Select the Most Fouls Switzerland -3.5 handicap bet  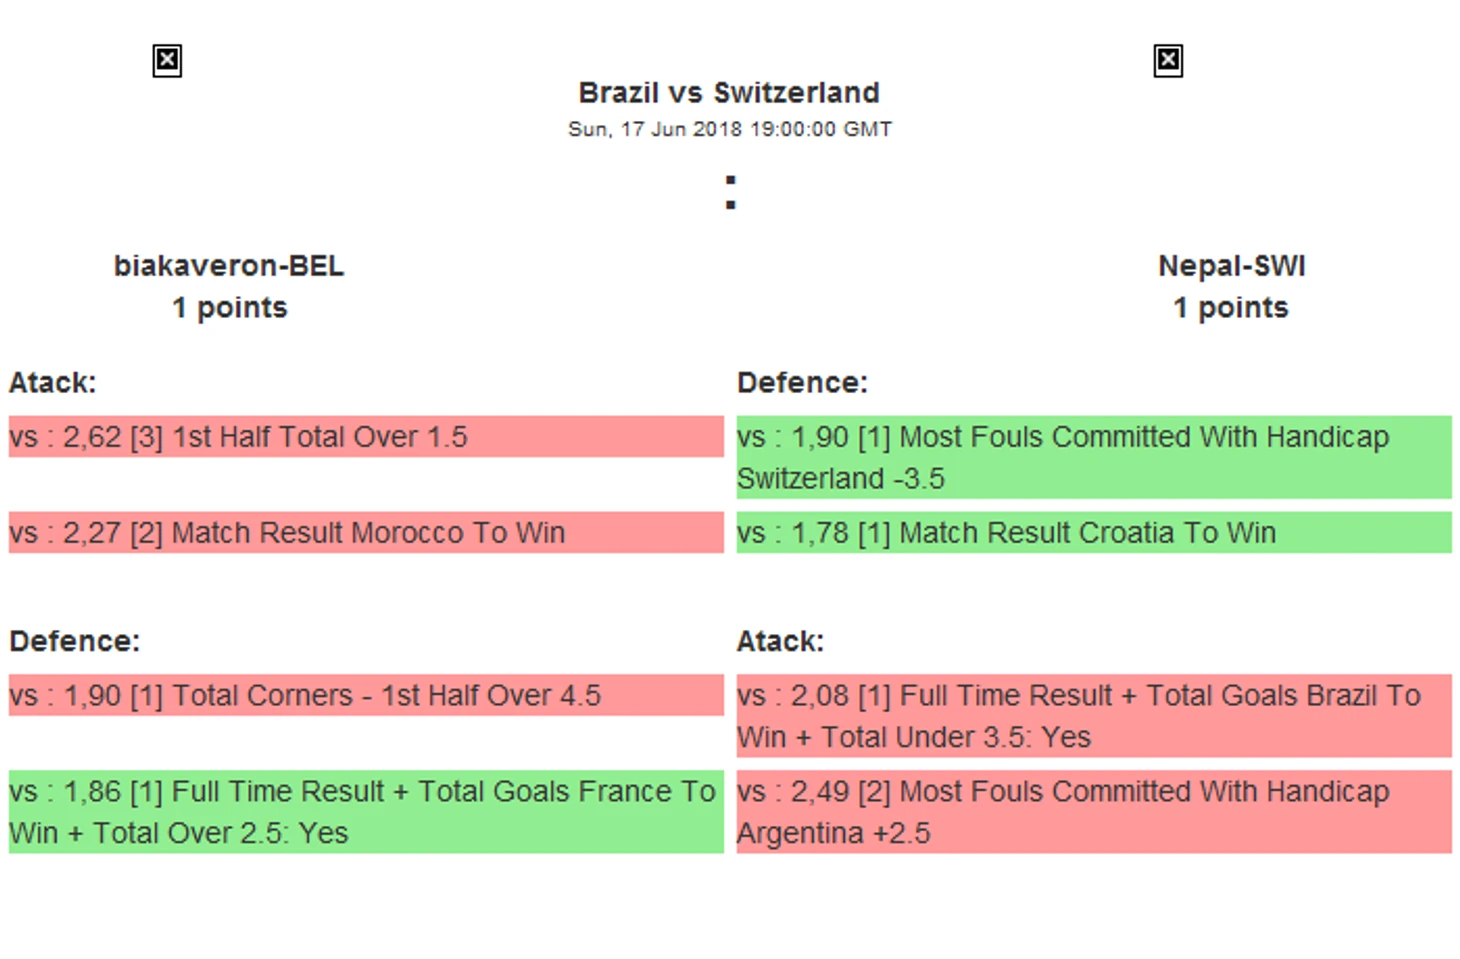click(x=1094, y=457)
